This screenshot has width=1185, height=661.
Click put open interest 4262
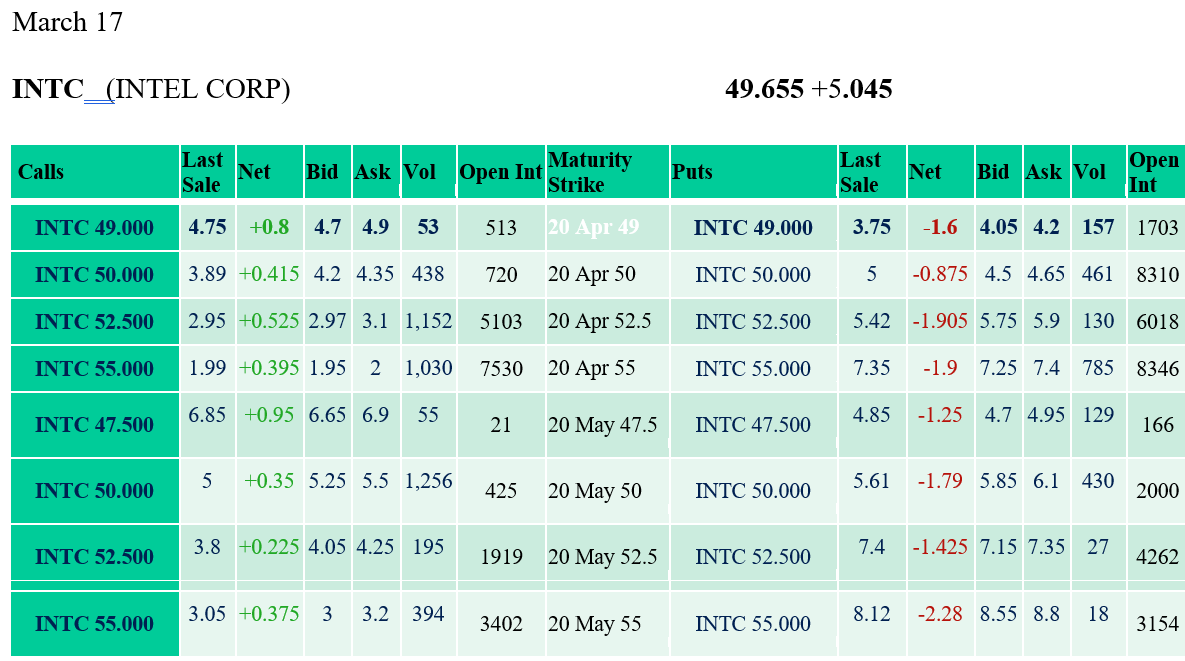1158,556
